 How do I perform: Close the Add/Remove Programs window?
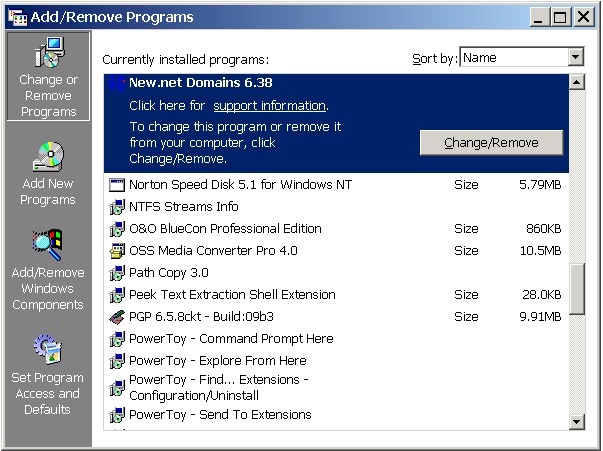pos(584,17)
